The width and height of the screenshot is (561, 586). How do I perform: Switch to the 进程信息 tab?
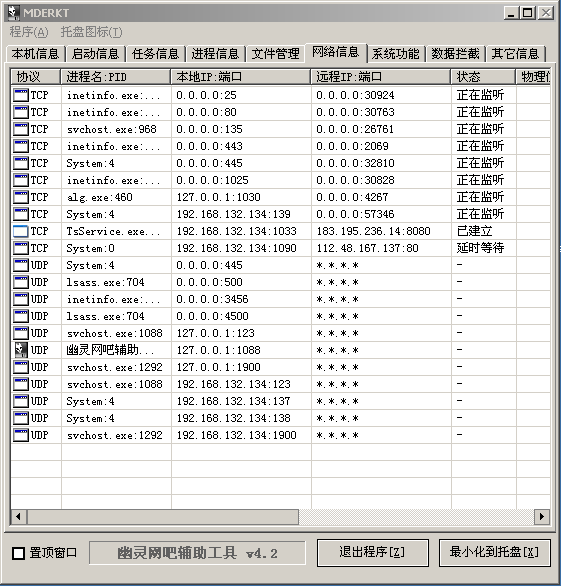(215, 53)
